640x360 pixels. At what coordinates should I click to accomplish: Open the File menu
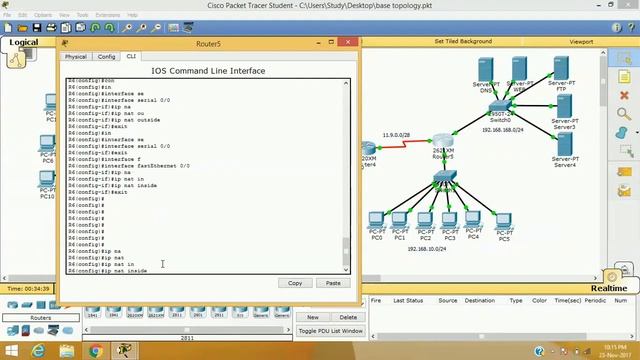pyautogui.click(x=7, y=15)
